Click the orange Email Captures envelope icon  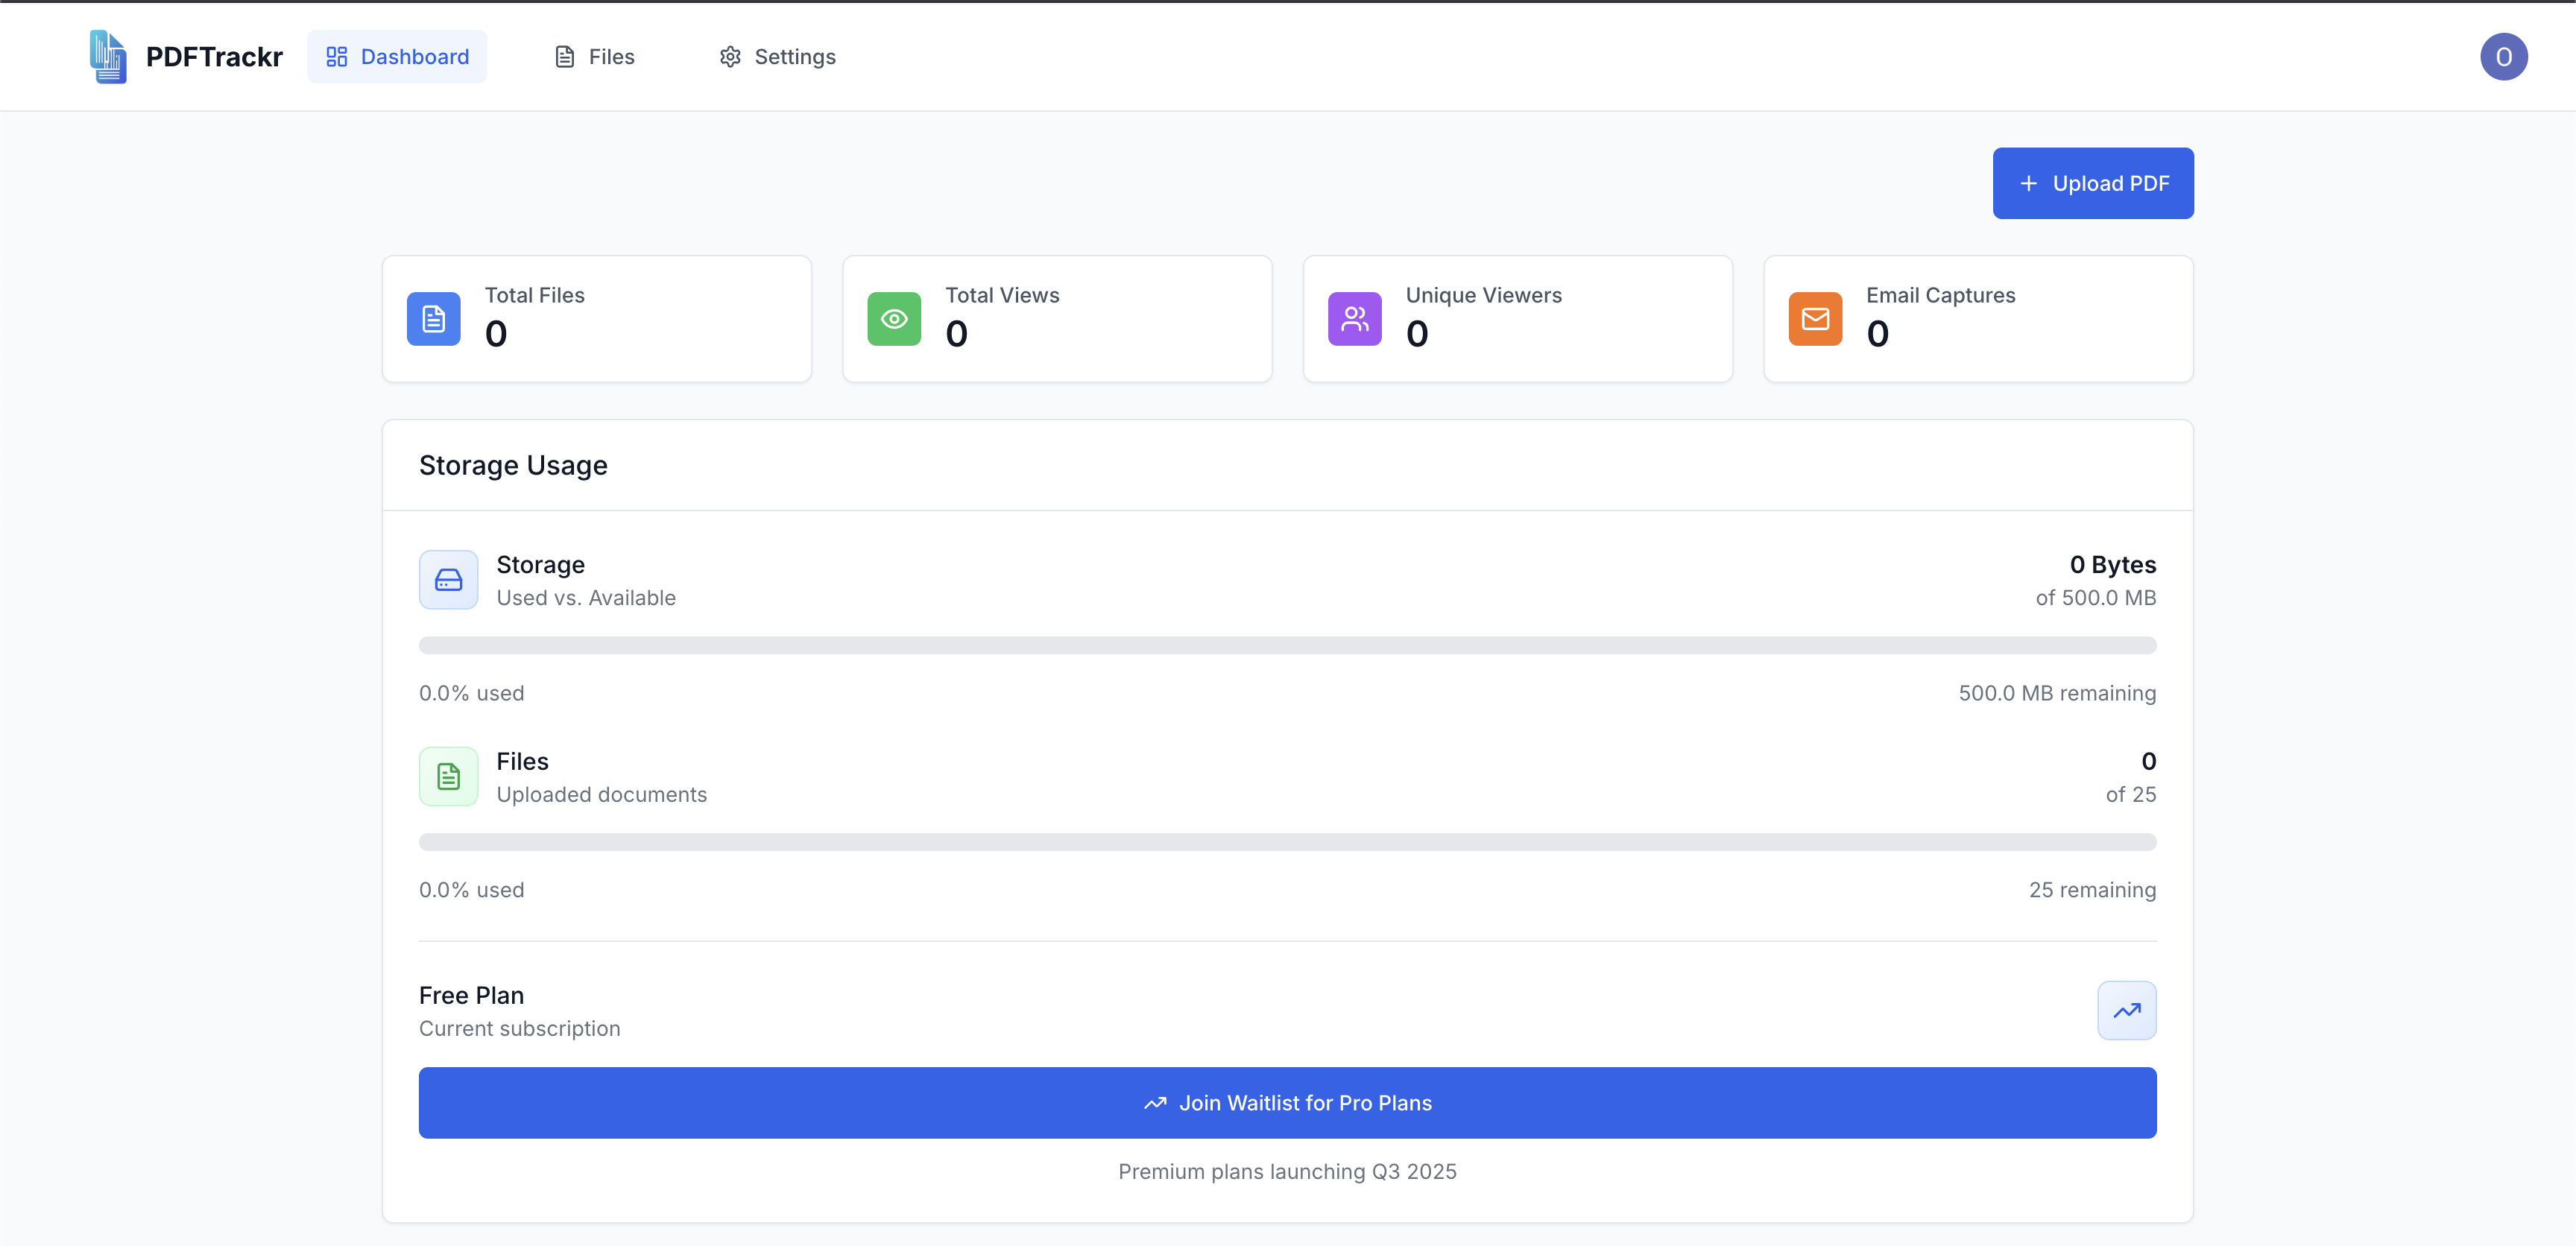pos(1814,319)
